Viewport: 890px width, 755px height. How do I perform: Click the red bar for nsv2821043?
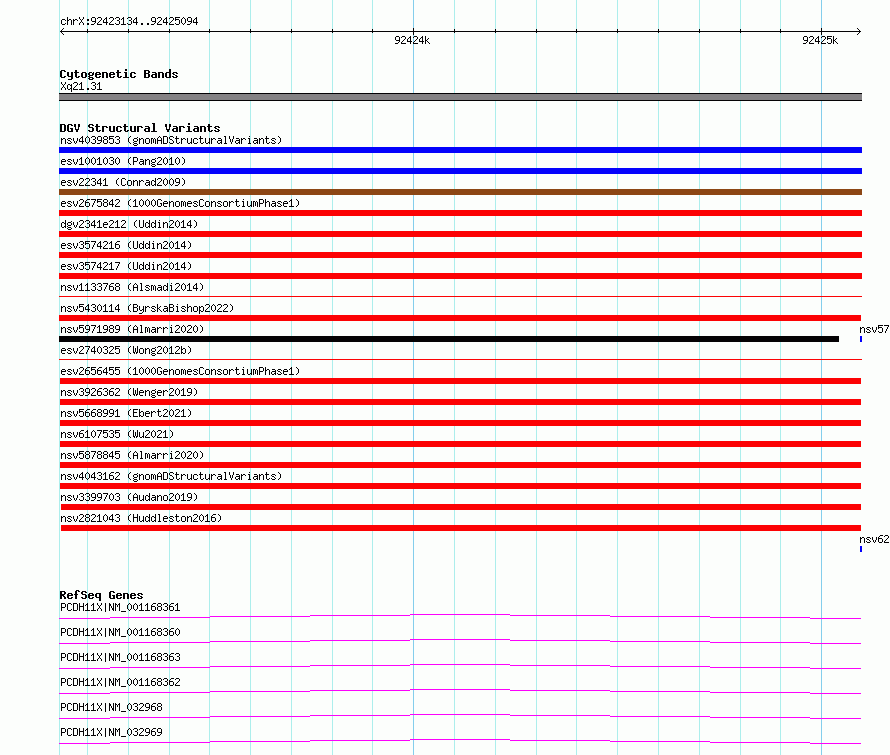click(460, 528)
